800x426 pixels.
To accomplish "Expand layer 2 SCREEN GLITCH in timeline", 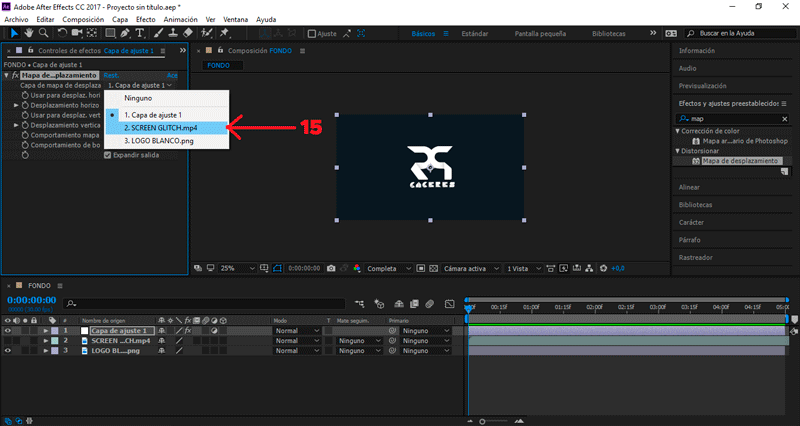I will (46, 341).
